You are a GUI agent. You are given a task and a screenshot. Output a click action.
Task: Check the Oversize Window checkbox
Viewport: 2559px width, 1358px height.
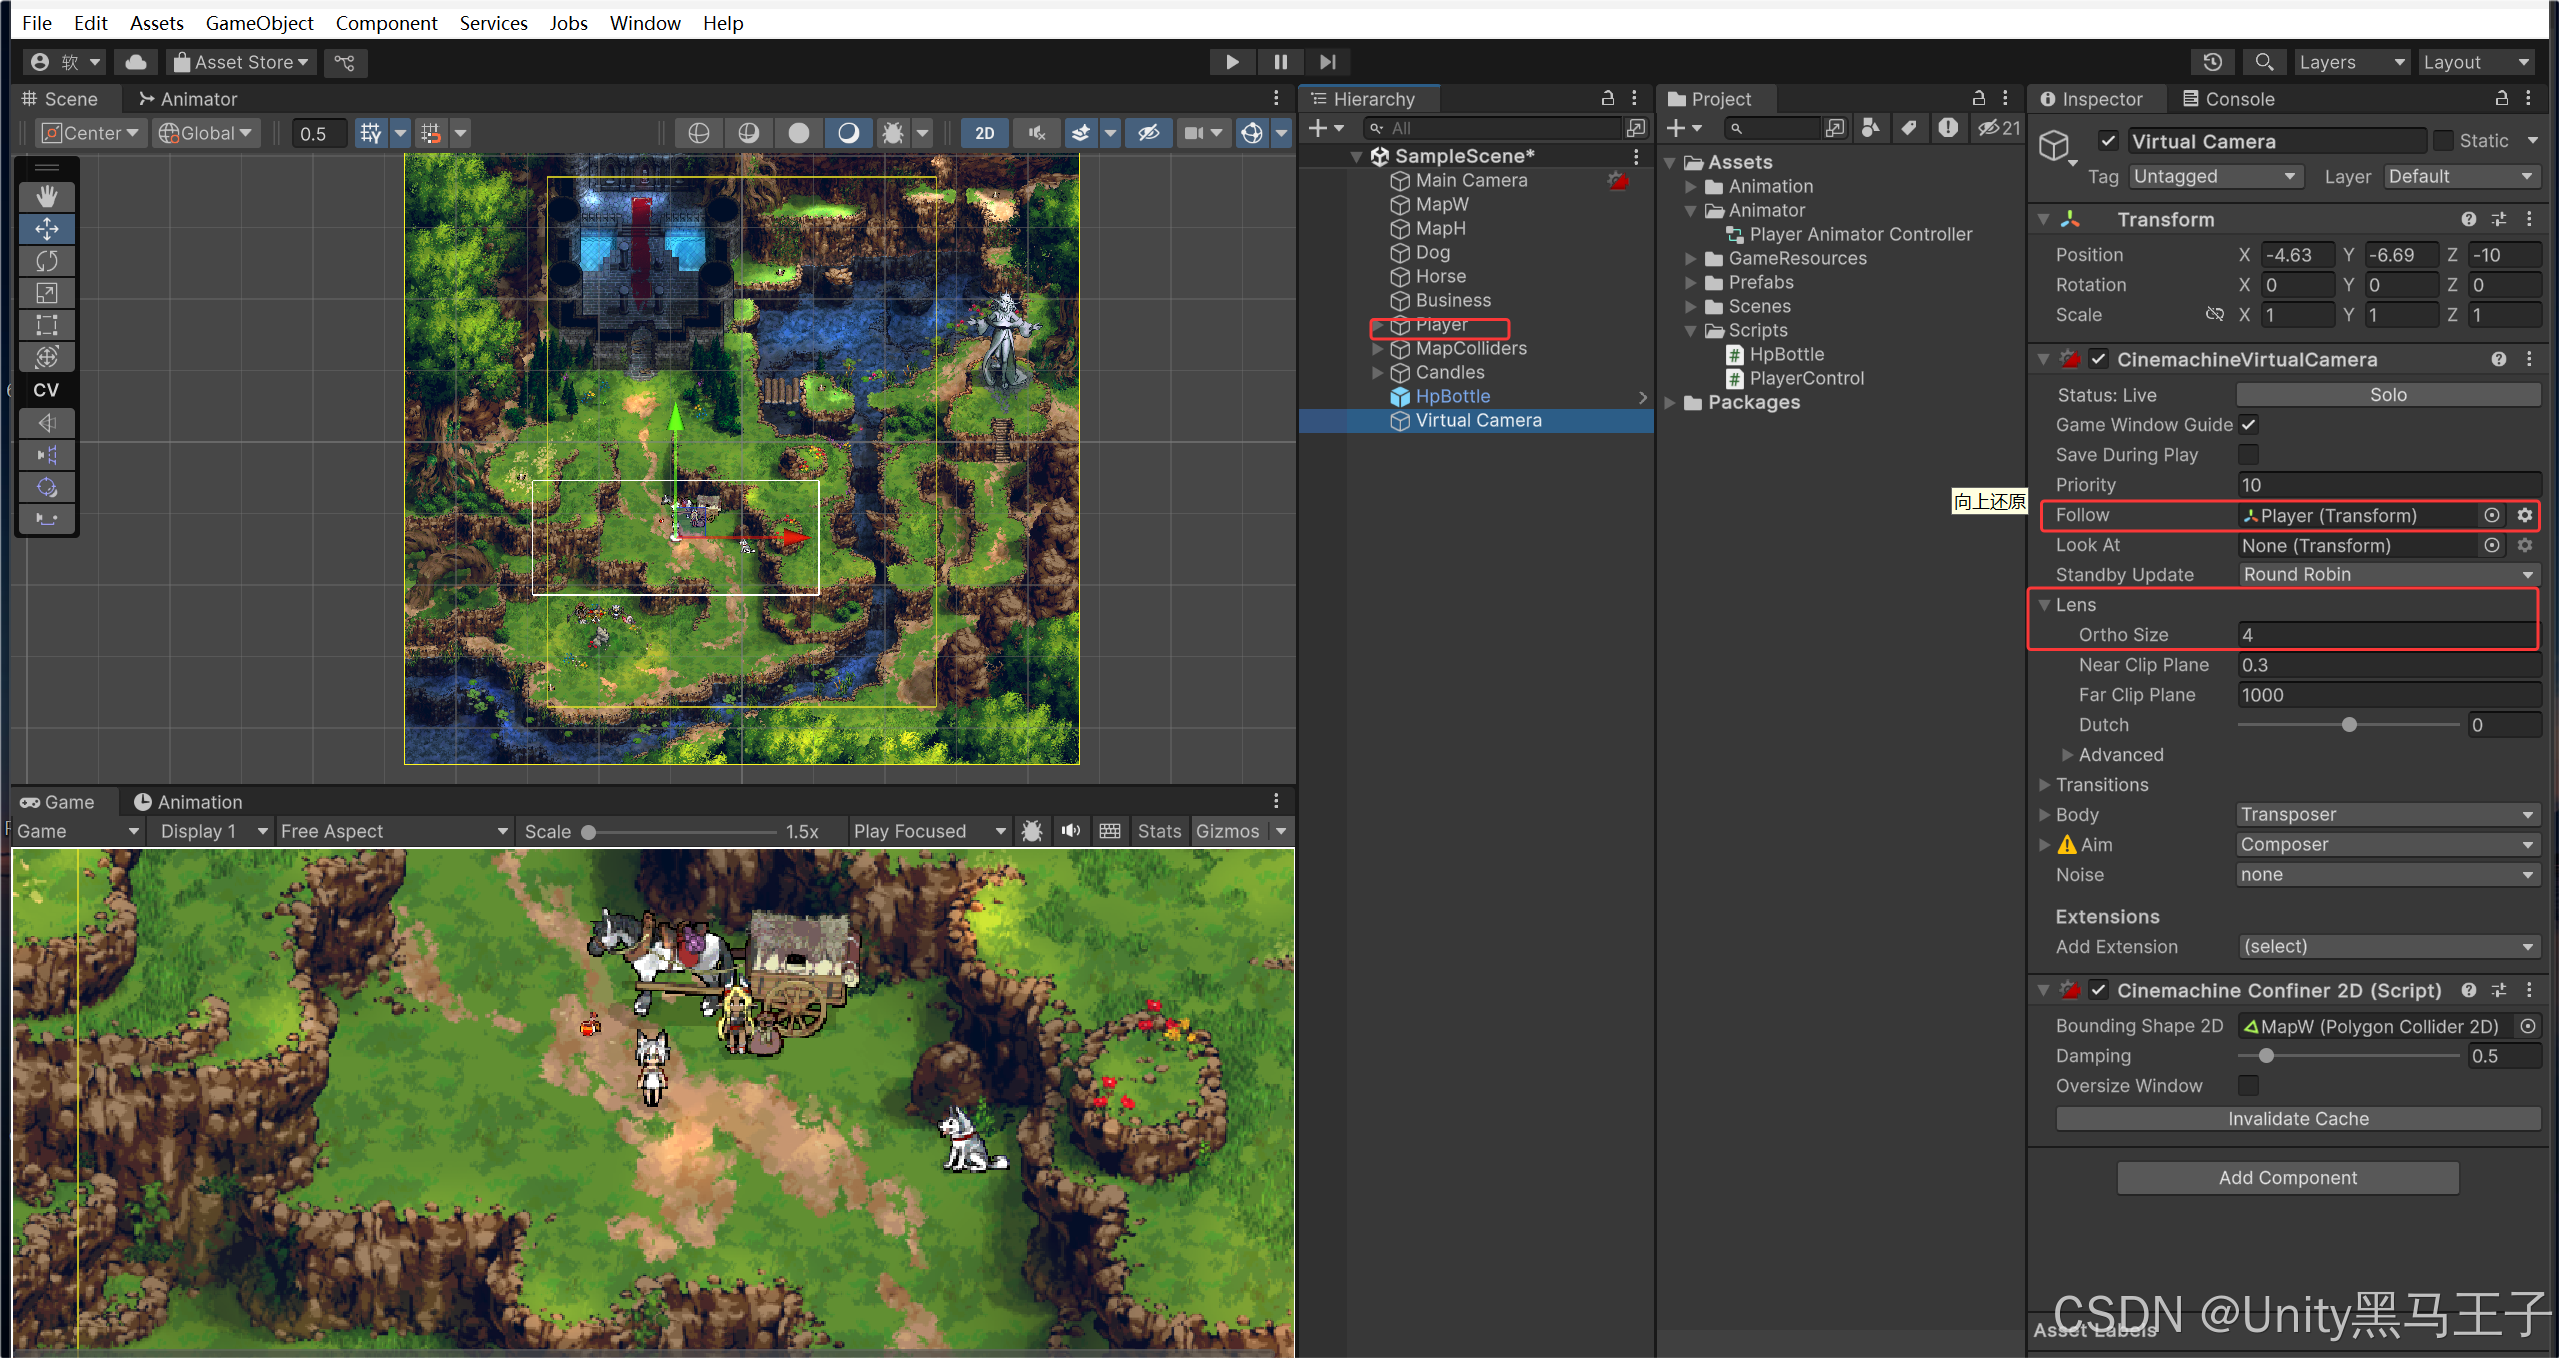2249,1086
